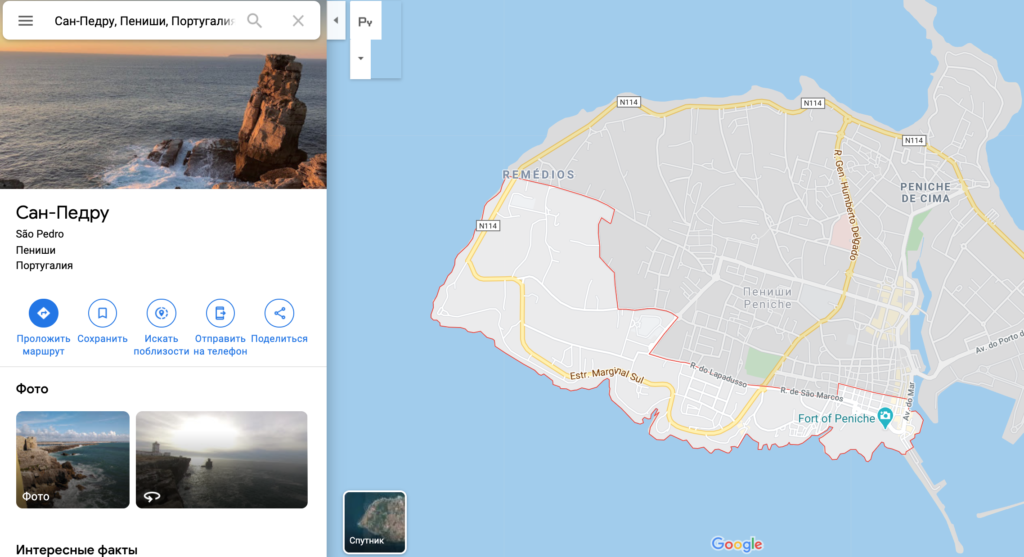Open the first photo labeled Фото
Image resolution: width=1024 pixels, height=557 pixels.
pyautogui.click(x=73, y=459)
